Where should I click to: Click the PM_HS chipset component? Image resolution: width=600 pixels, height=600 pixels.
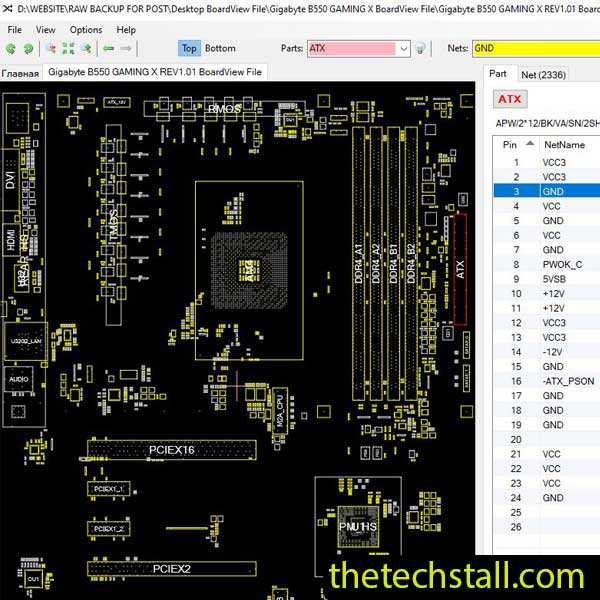358,527
